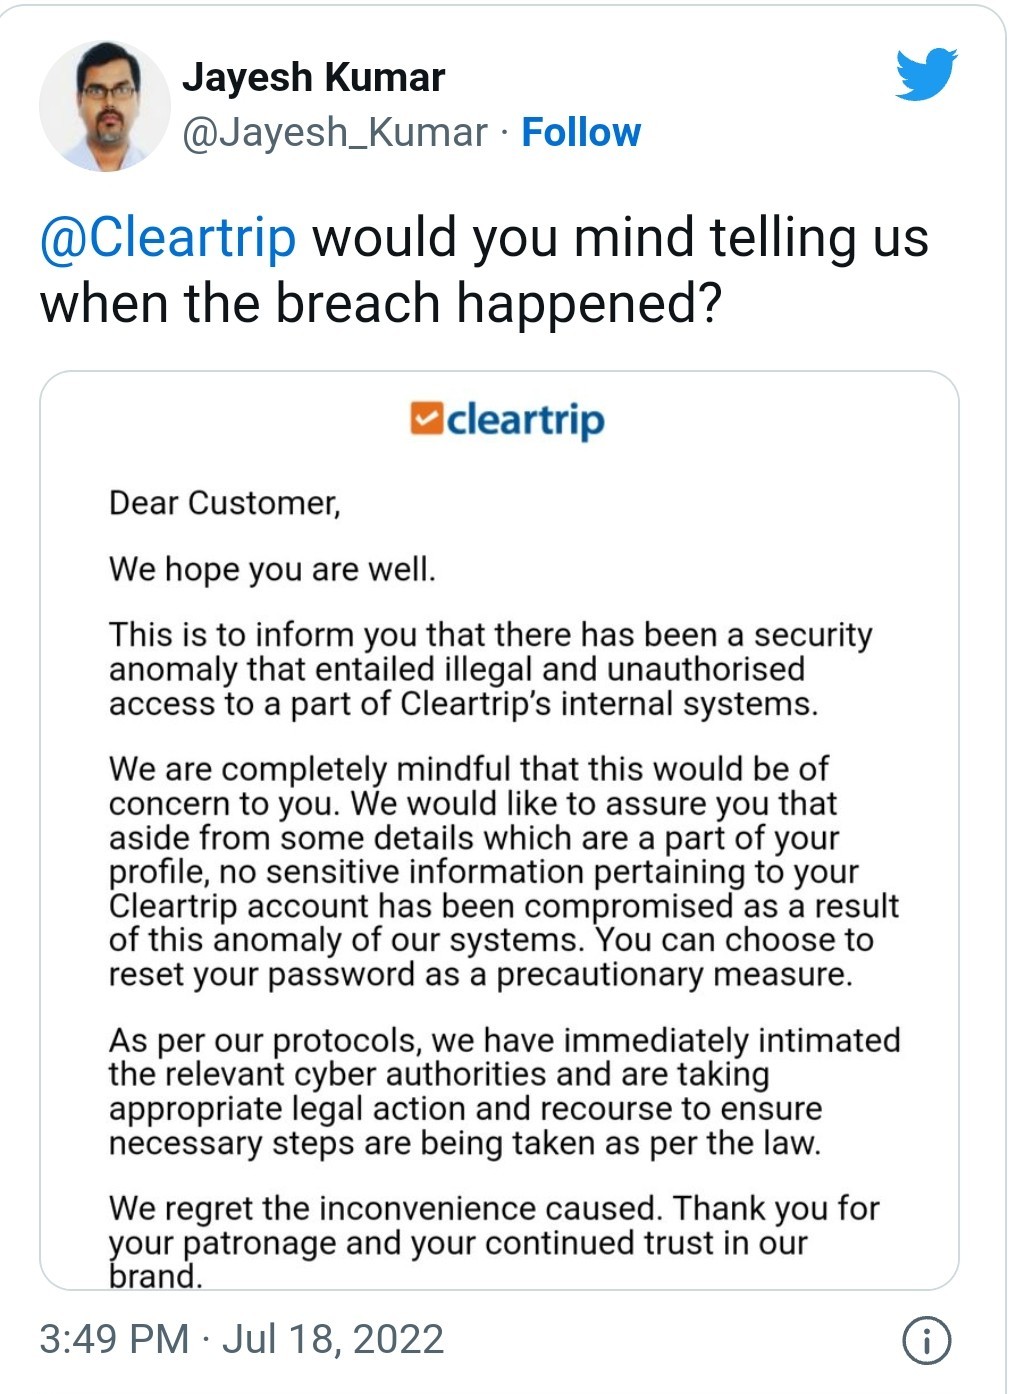Screen dimensions: 1011x1394
Task: Click the "Dear Customer," greeting line
Action: (x=225, y=502)
